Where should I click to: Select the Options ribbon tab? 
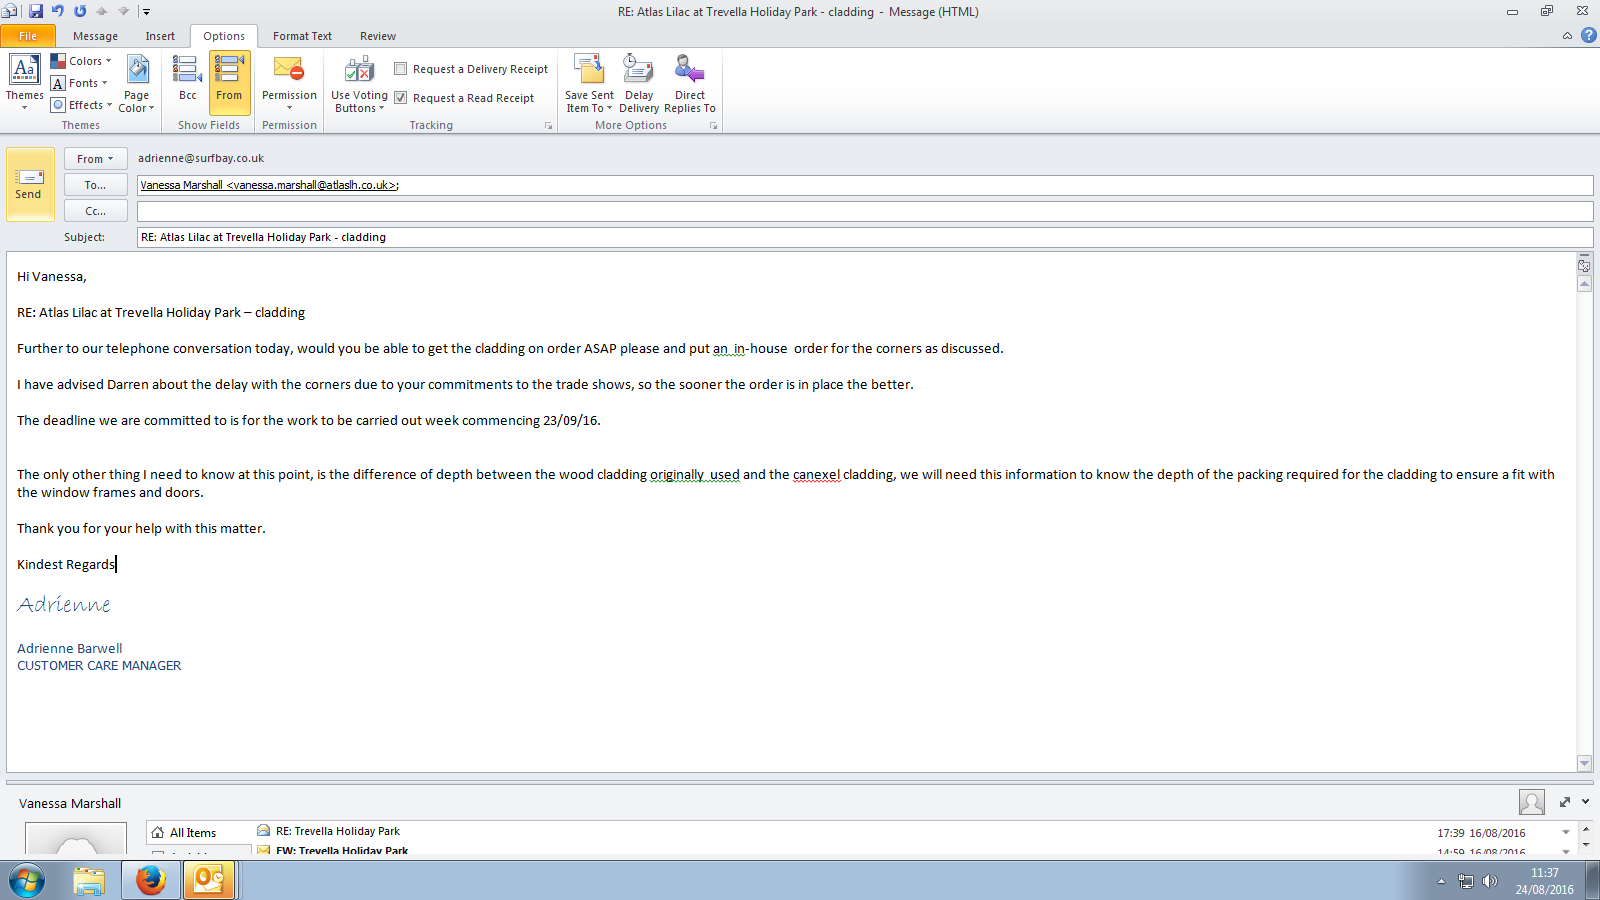(x=224, y=36)
